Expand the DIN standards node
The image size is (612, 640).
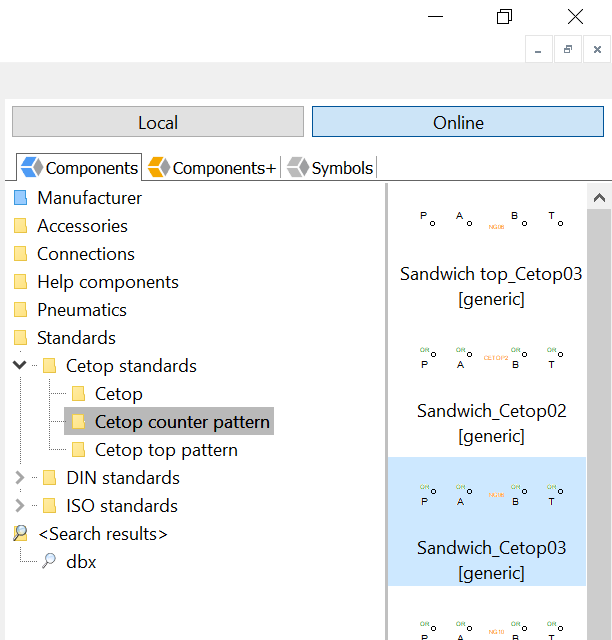coord(19,477)
